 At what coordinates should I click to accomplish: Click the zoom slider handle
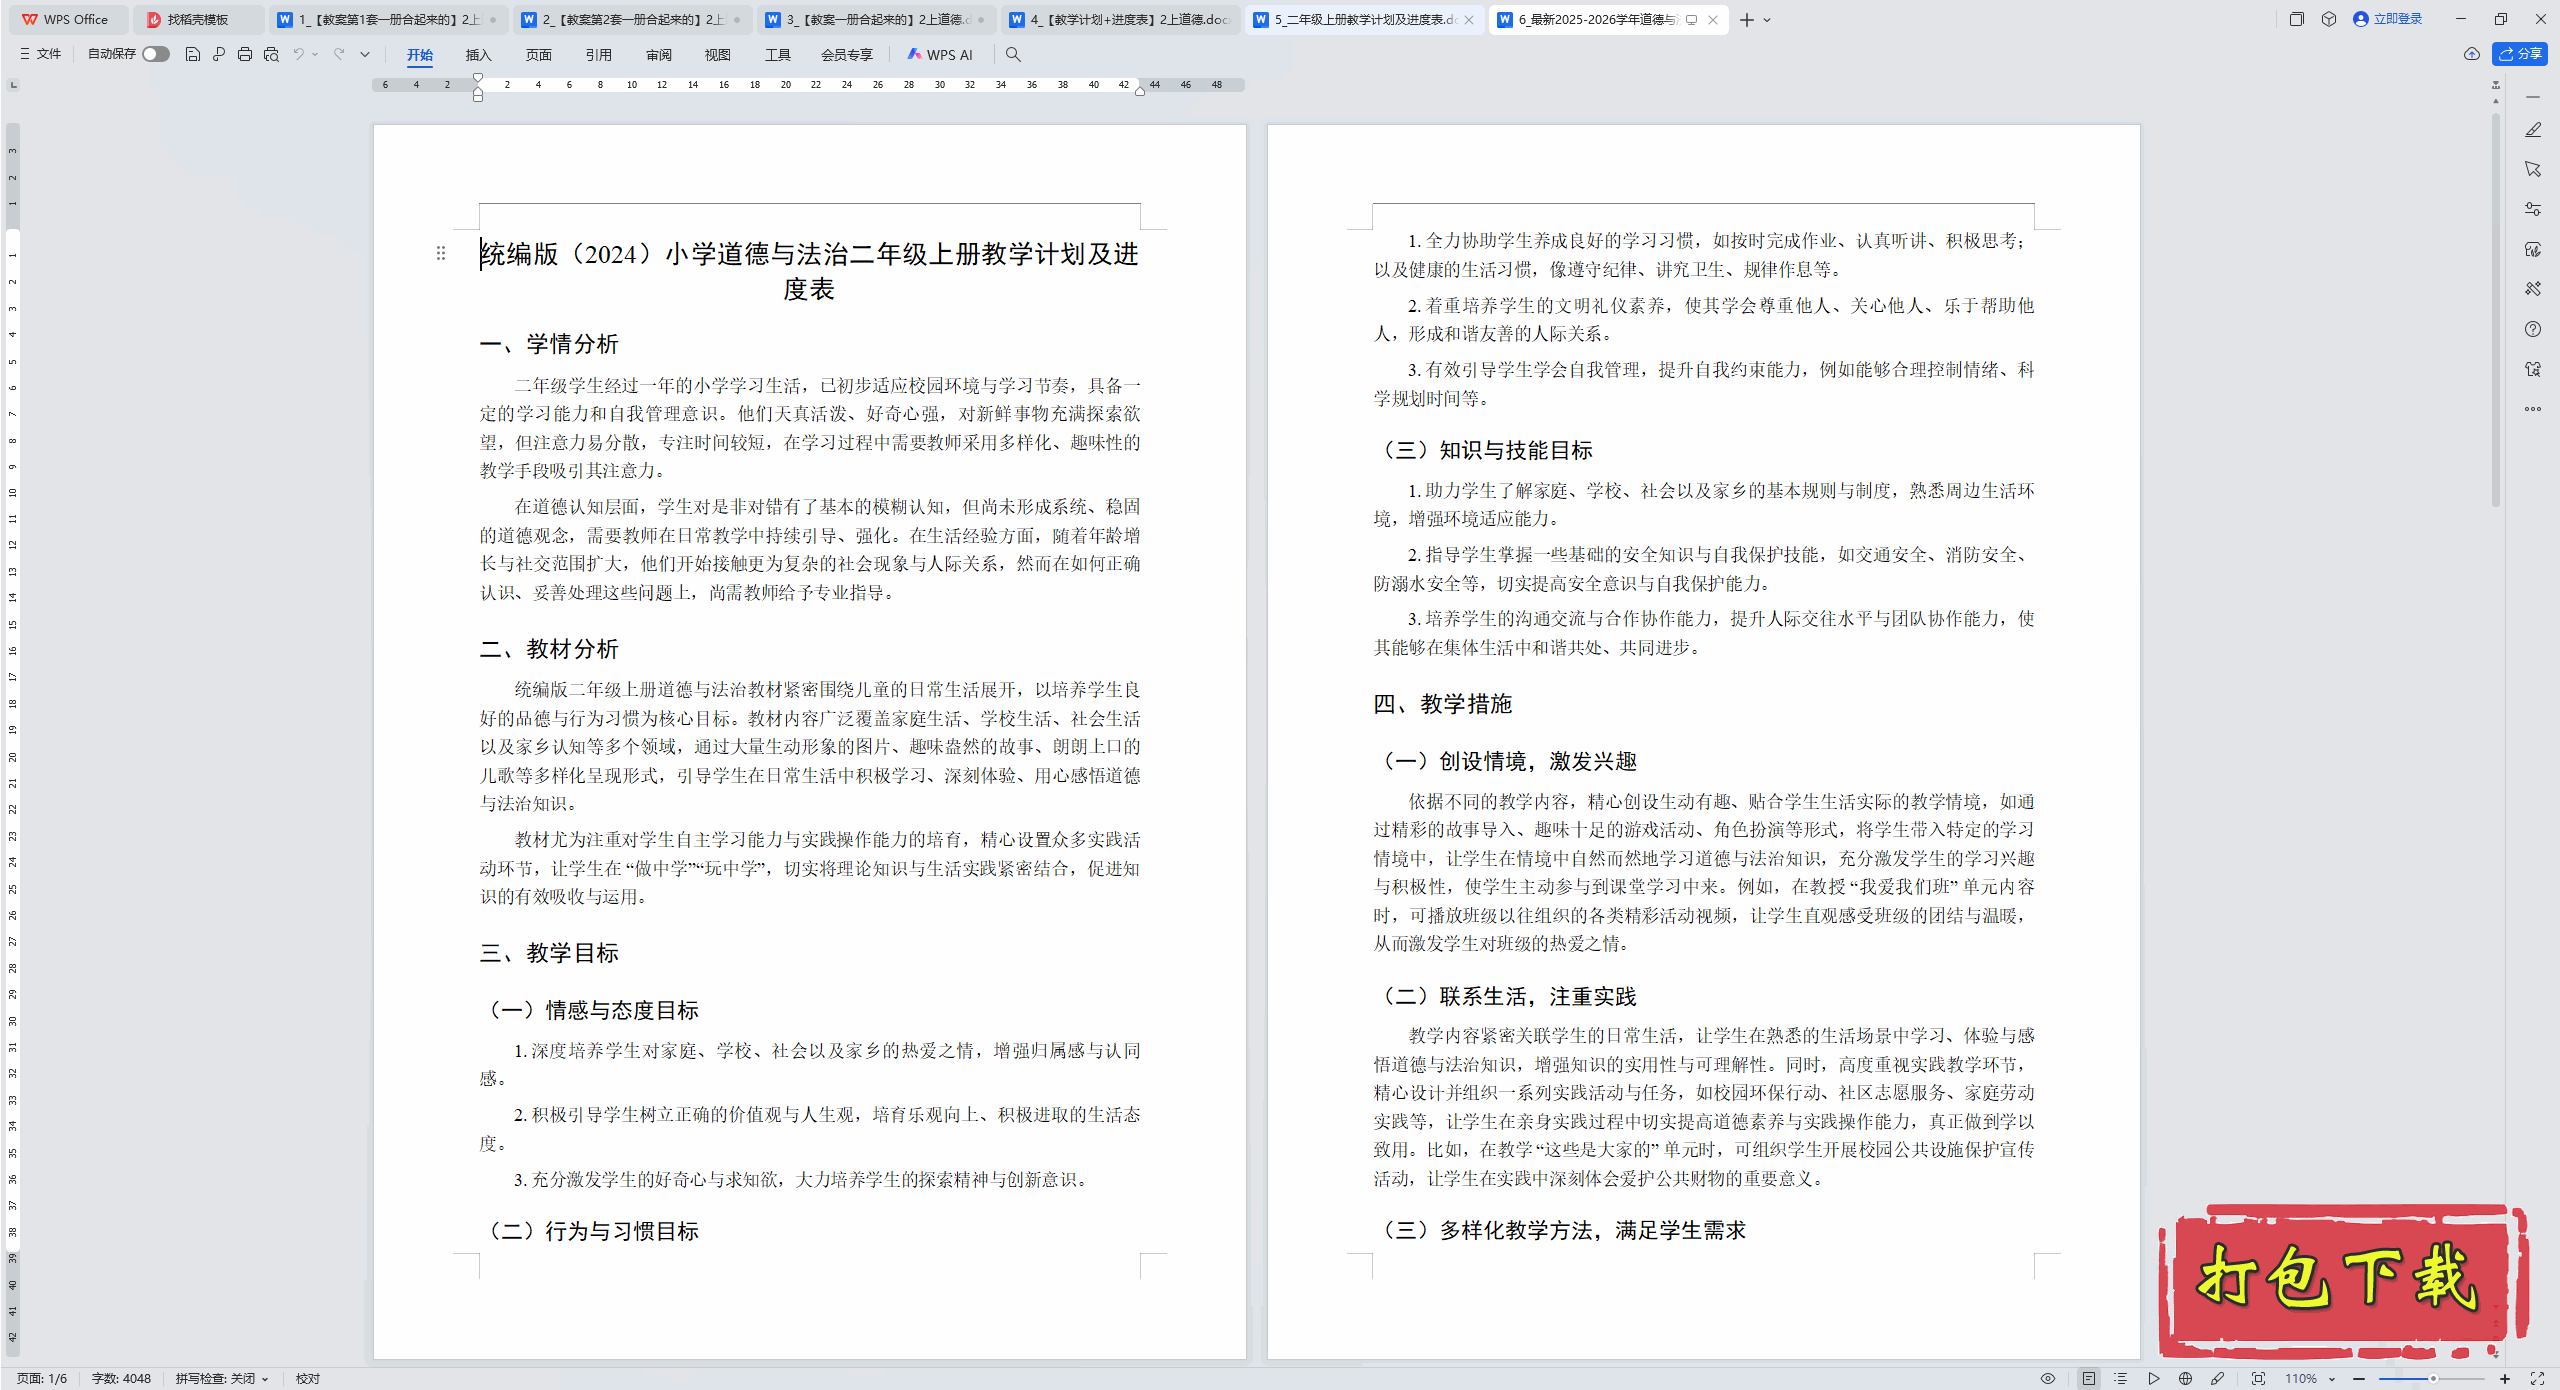pyautogui.click(x=2433, y=1378)
